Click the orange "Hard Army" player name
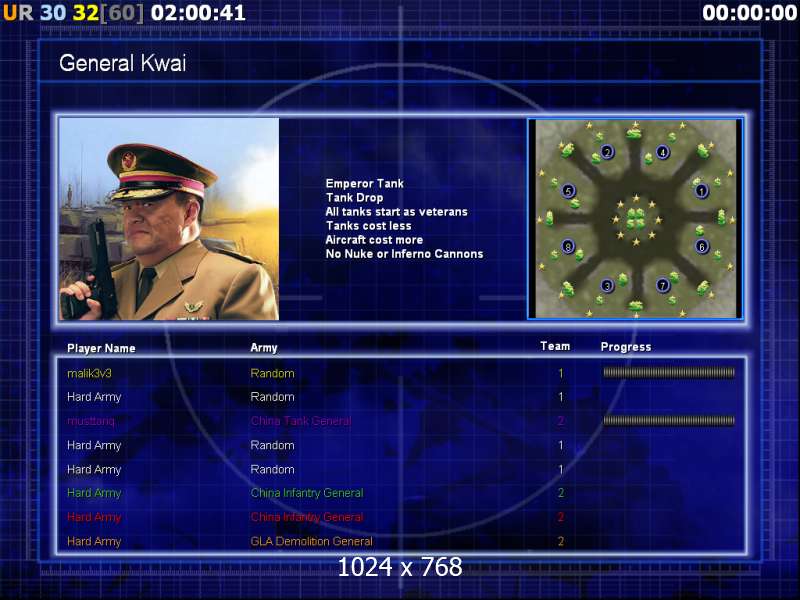 coord(94,541)
